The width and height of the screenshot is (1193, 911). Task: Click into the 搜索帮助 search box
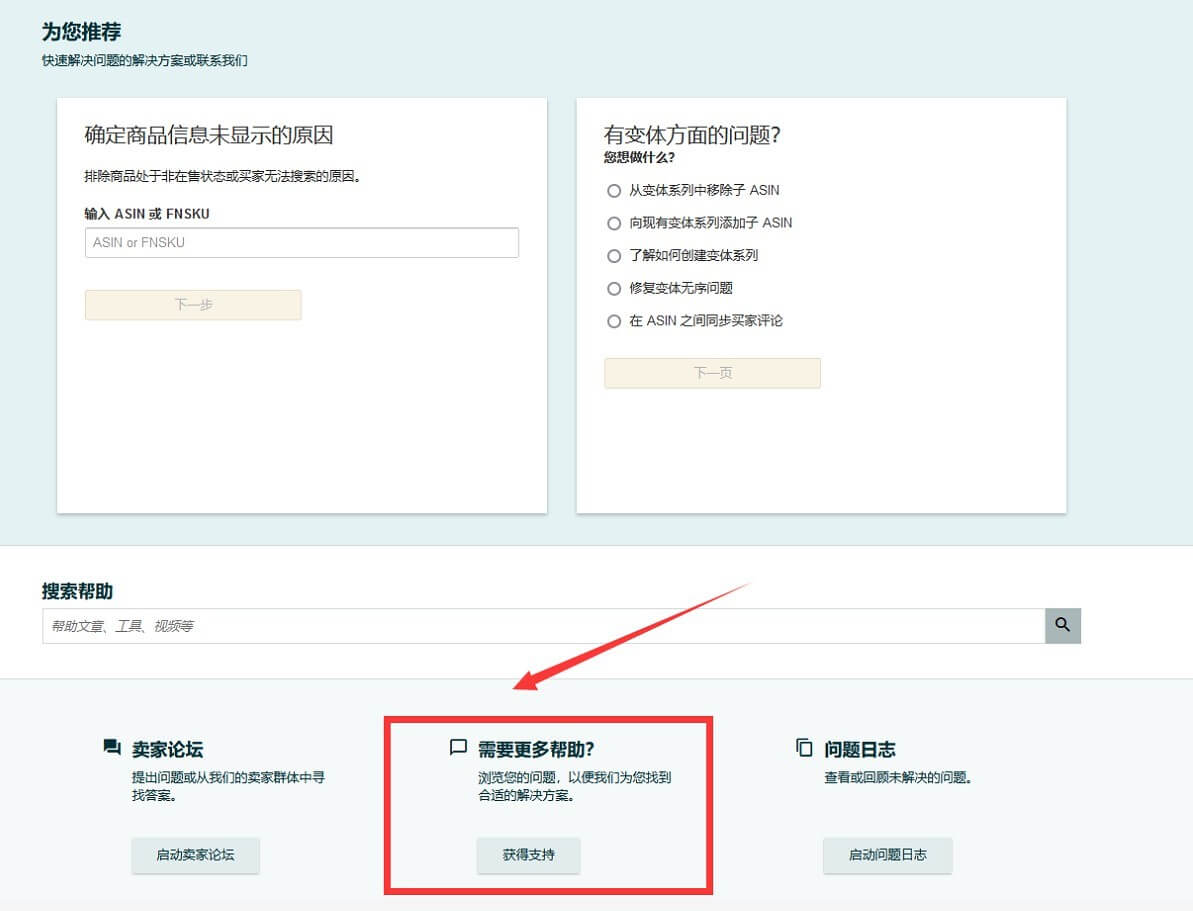[543, 626]
